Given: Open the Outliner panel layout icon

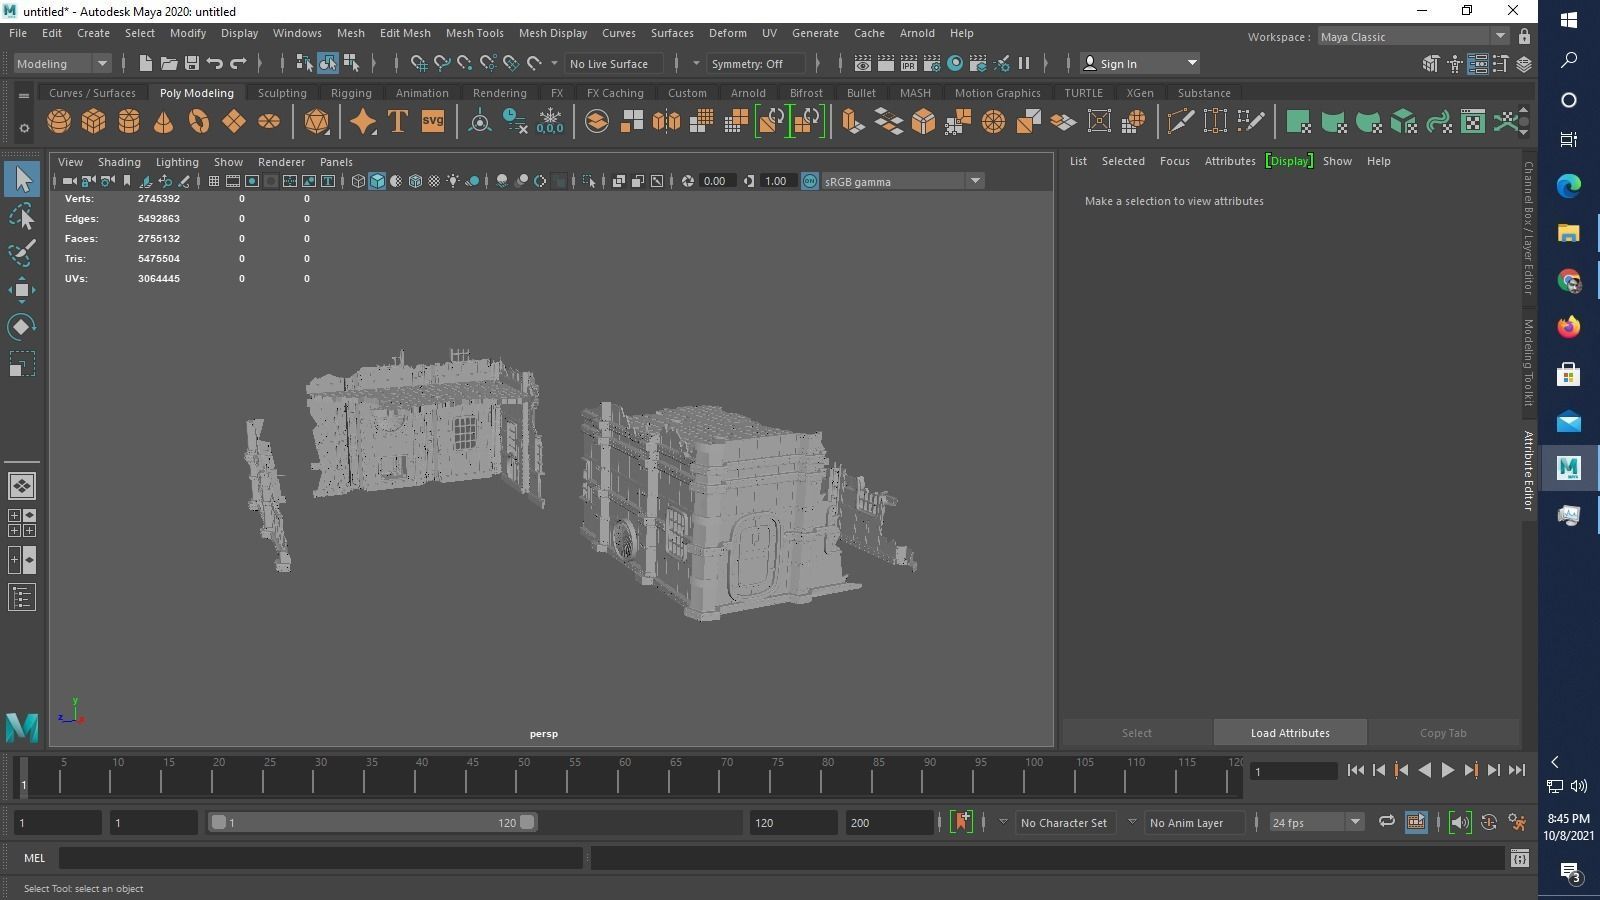Looking at the screenshot, I should [22, 598].
